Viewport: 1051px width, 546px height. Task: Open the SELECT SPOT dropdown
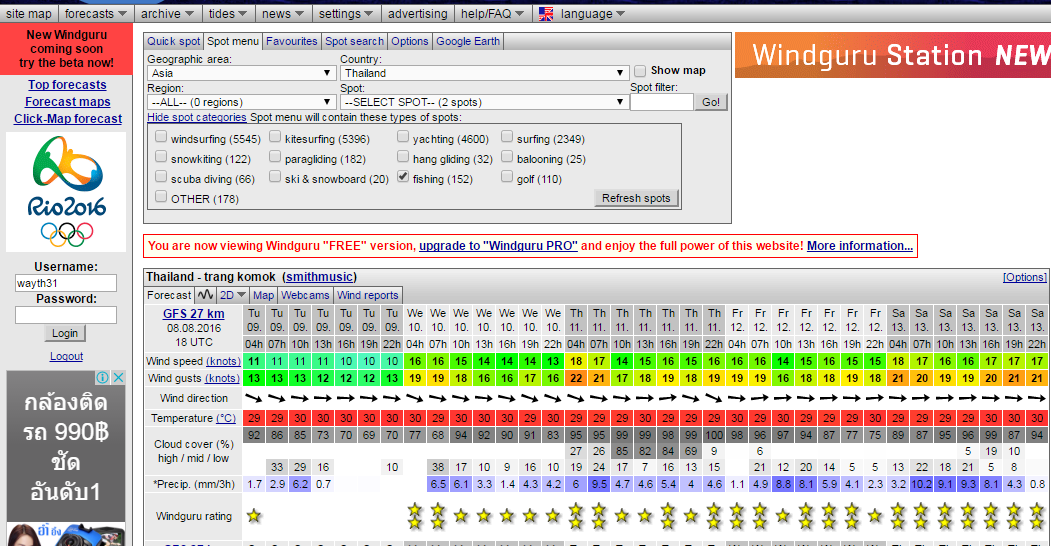tap(484, 102)
